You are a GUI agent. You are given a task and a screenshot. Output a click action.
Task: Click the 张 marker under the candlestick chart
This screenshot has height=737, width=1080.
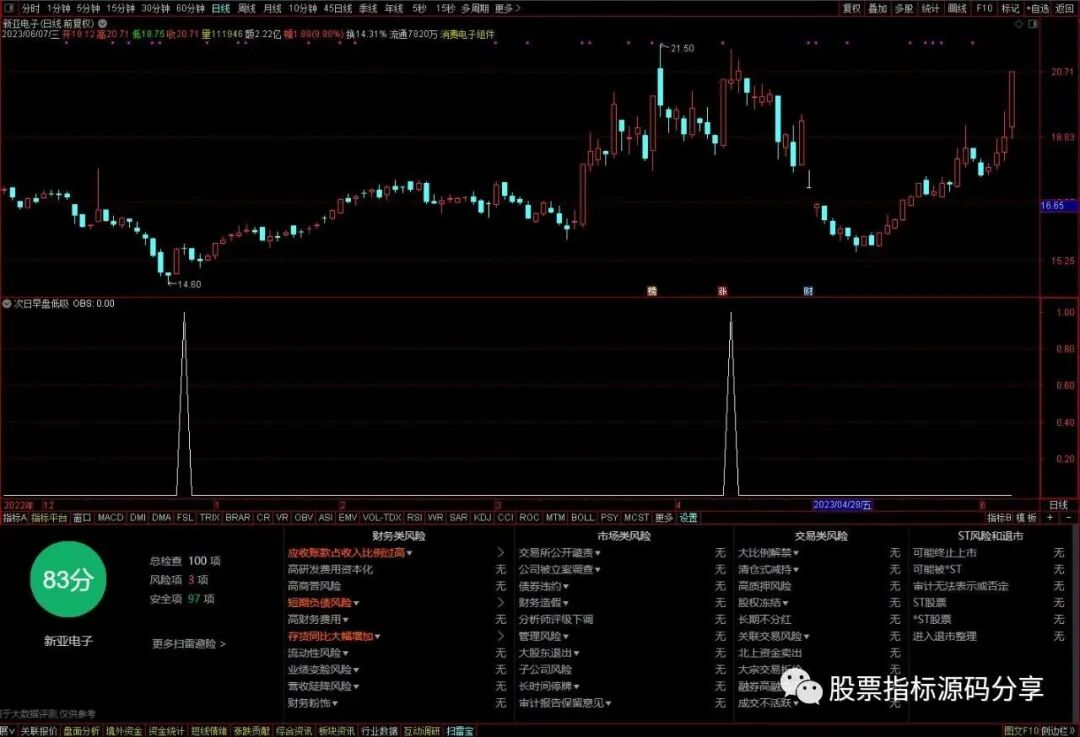click(x=723, y=291)
